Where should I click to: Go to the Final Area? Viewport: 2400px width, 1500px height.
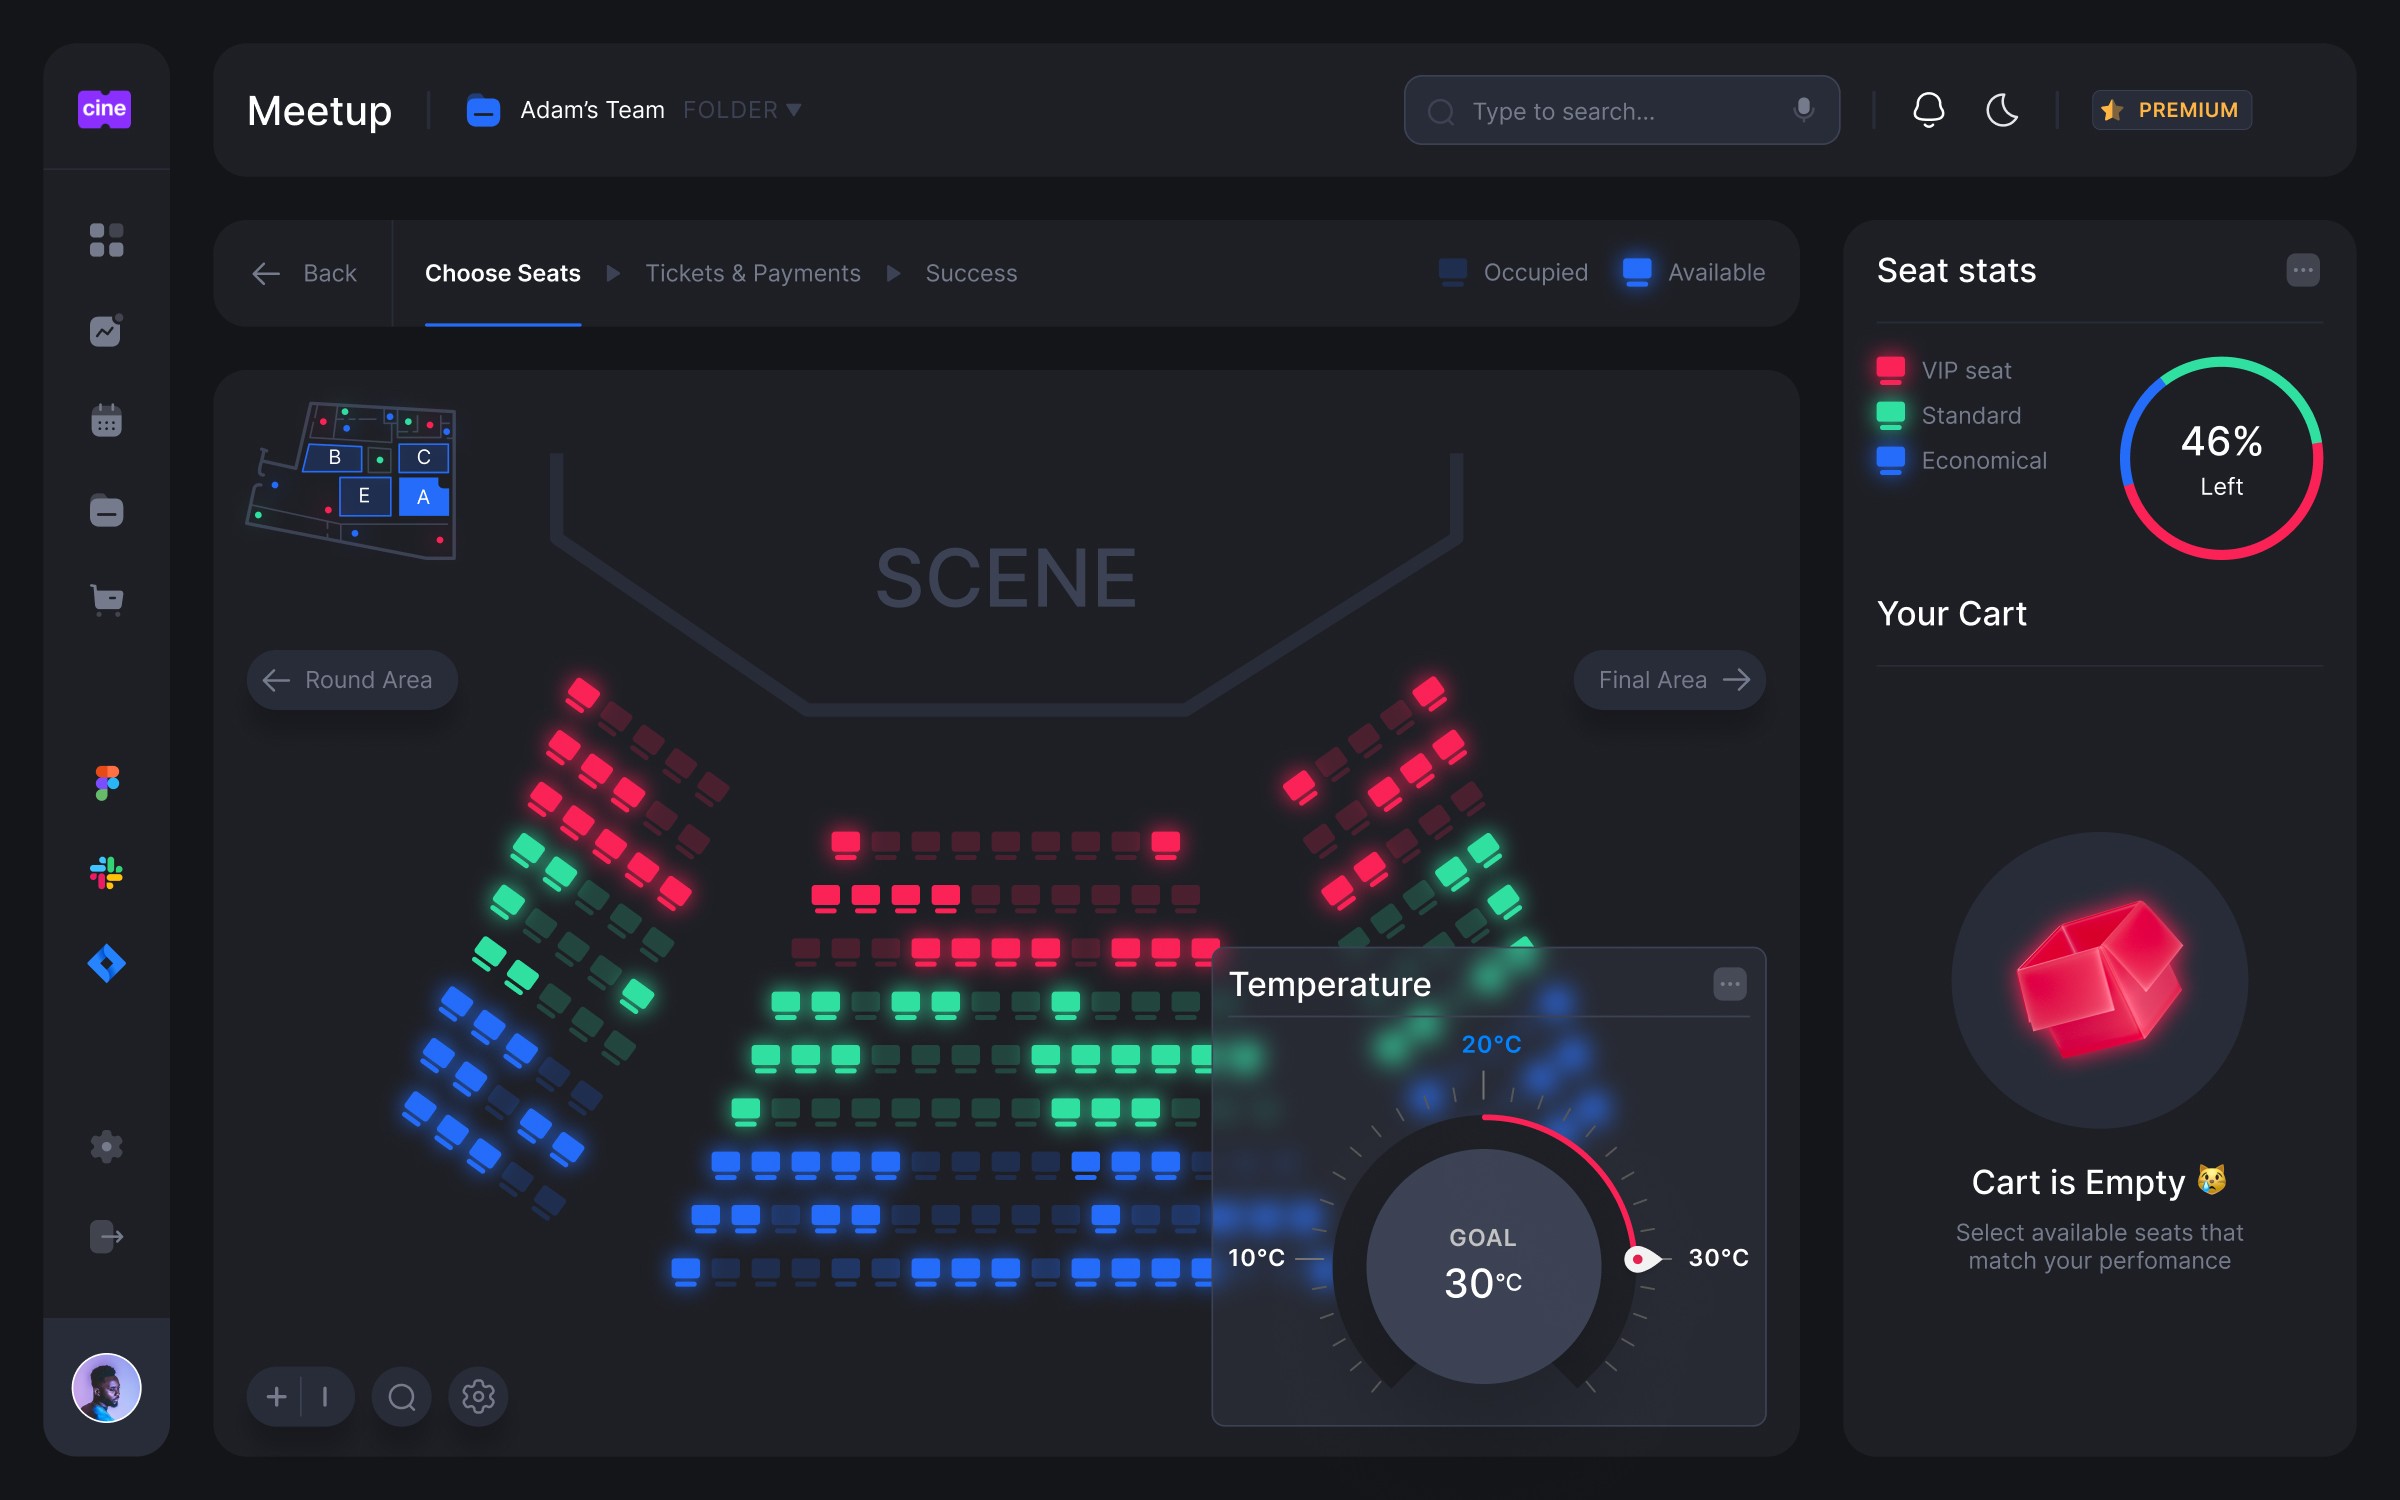1669,680
